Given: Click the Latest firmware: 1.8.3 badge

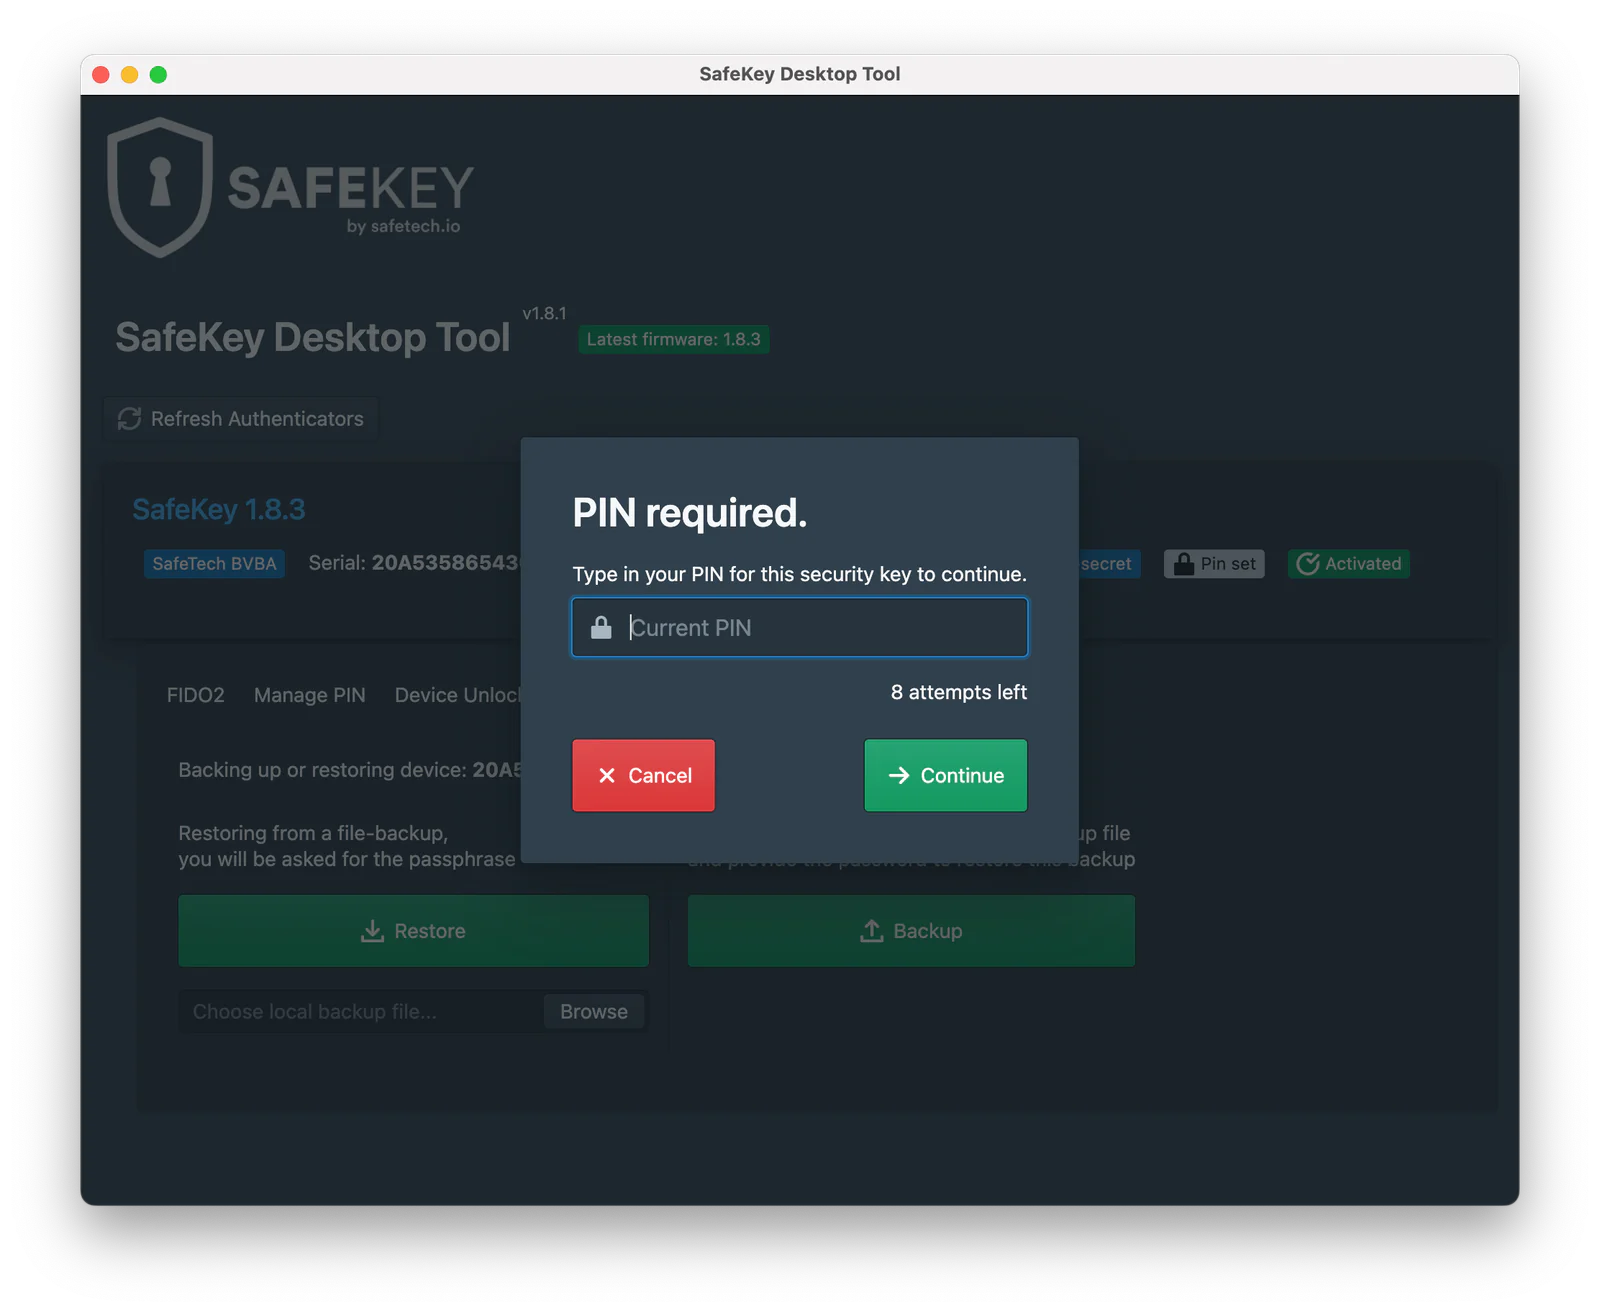Looking at the screenshot, I should click(x=673, y=339).
